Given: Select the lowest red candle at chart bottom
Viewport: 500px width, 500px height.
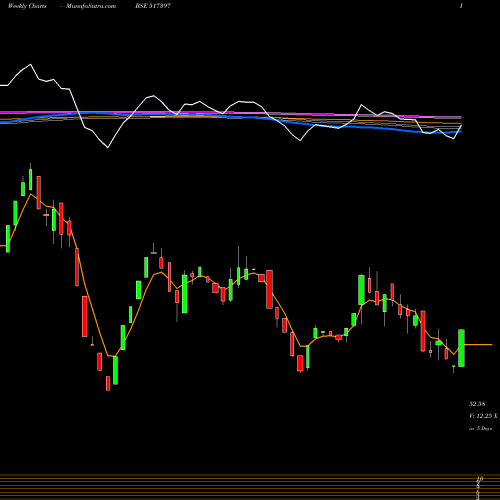Looking at the screenshot, I should 108,383.
